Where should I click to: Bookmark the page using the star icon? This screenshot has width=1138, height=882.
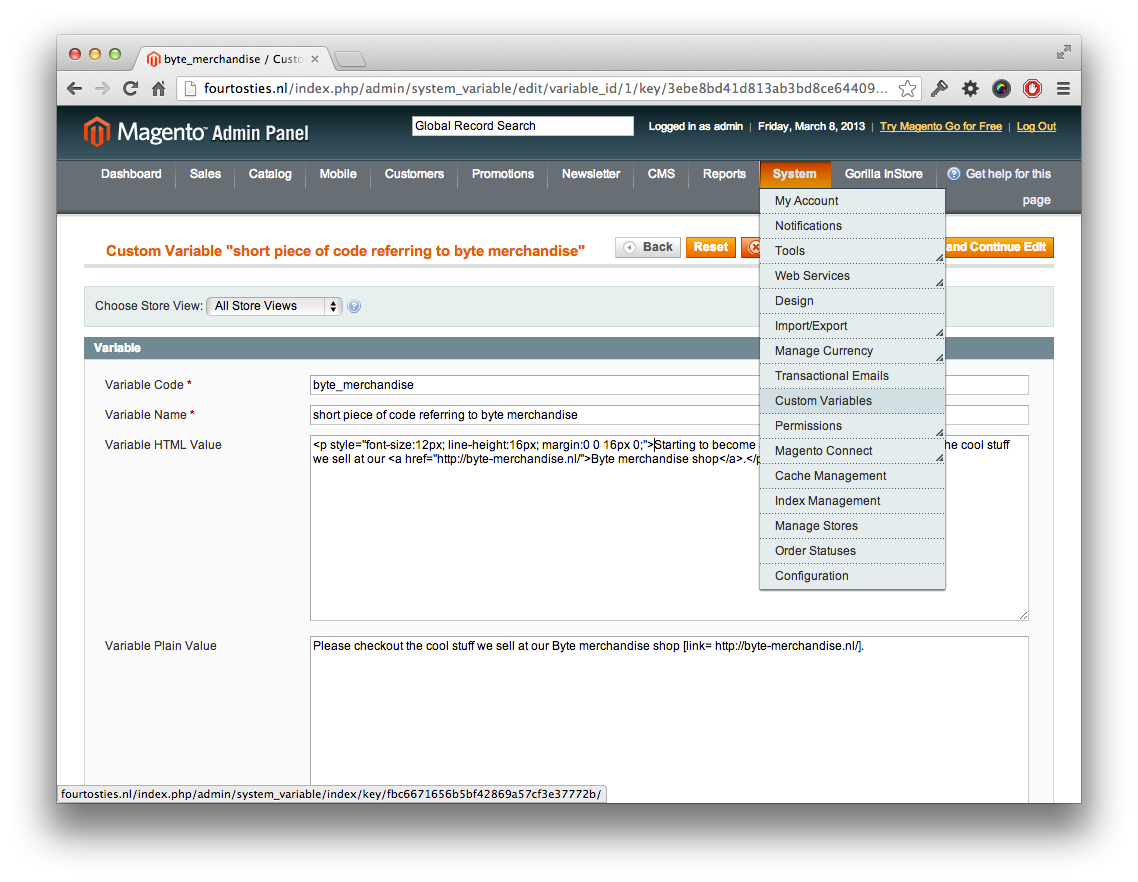pos(907,88)
